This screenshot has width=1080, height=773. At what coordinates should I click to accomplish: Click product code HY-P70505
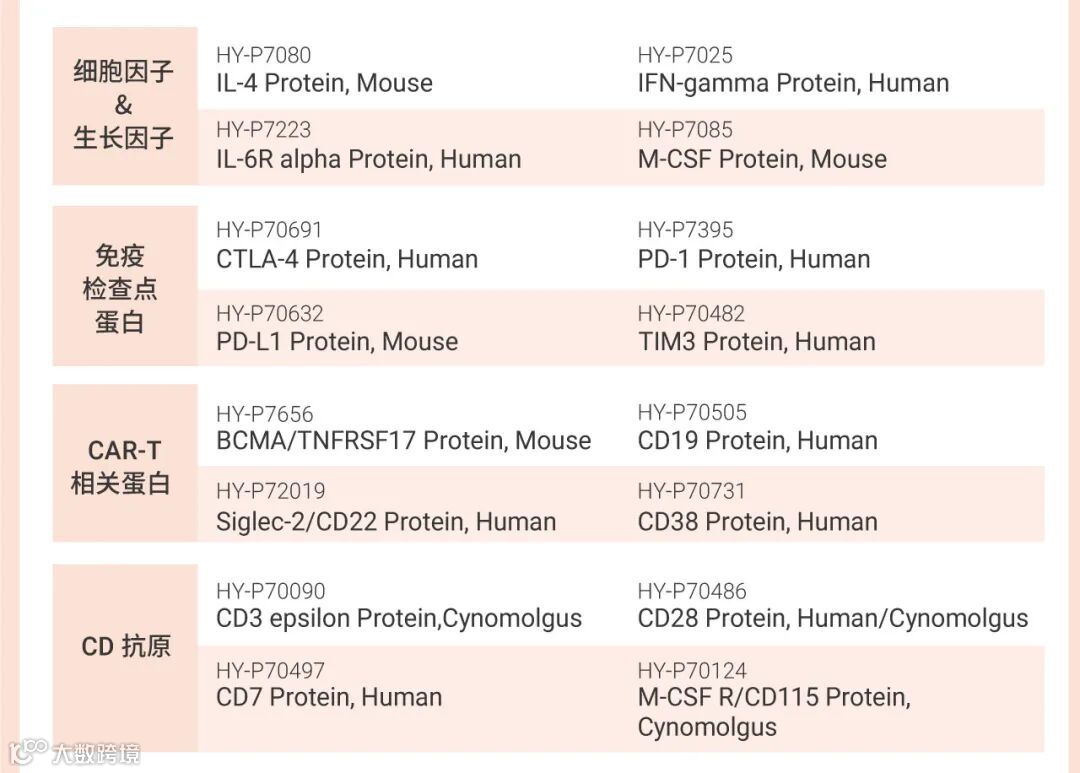[x=692, y=413]
